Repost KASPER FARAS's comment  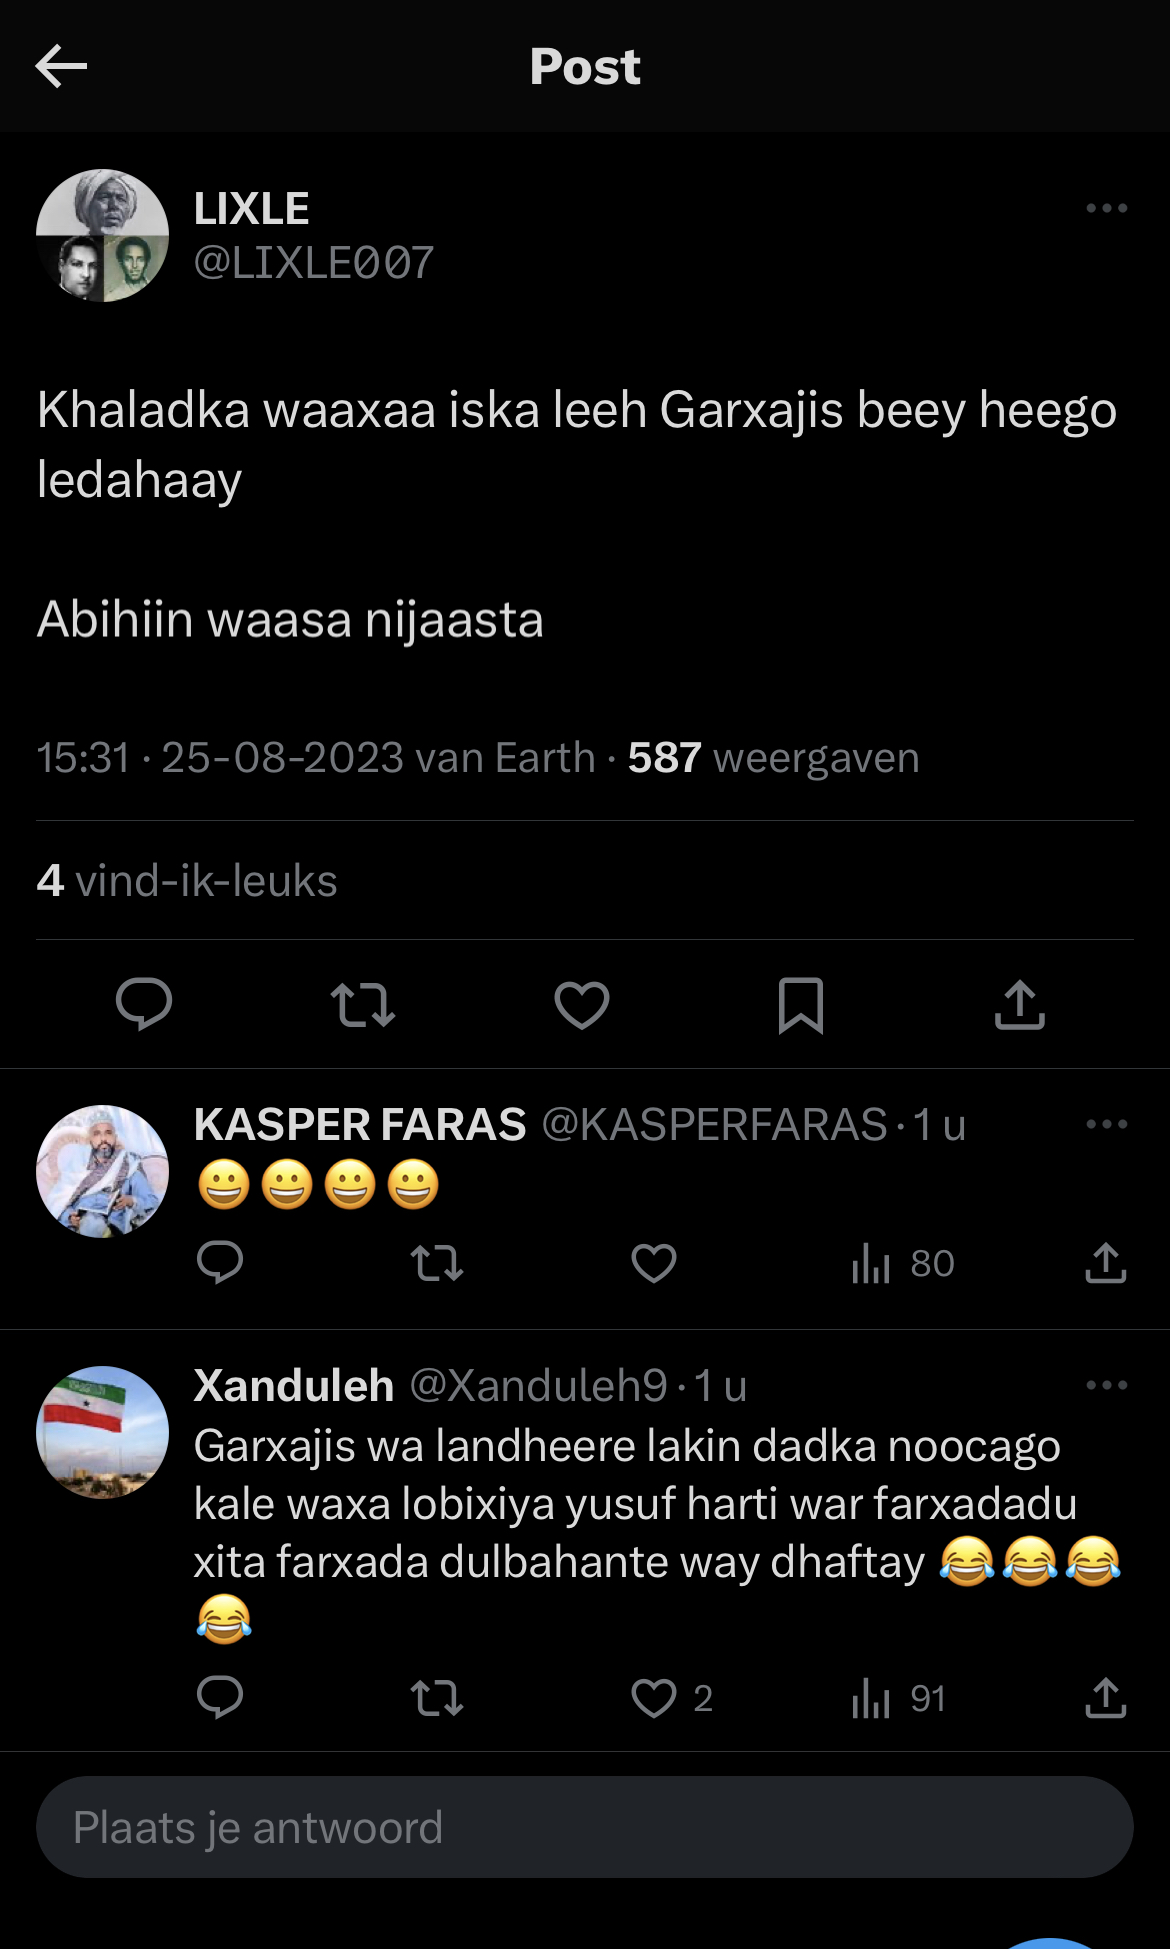(437, 1263)
